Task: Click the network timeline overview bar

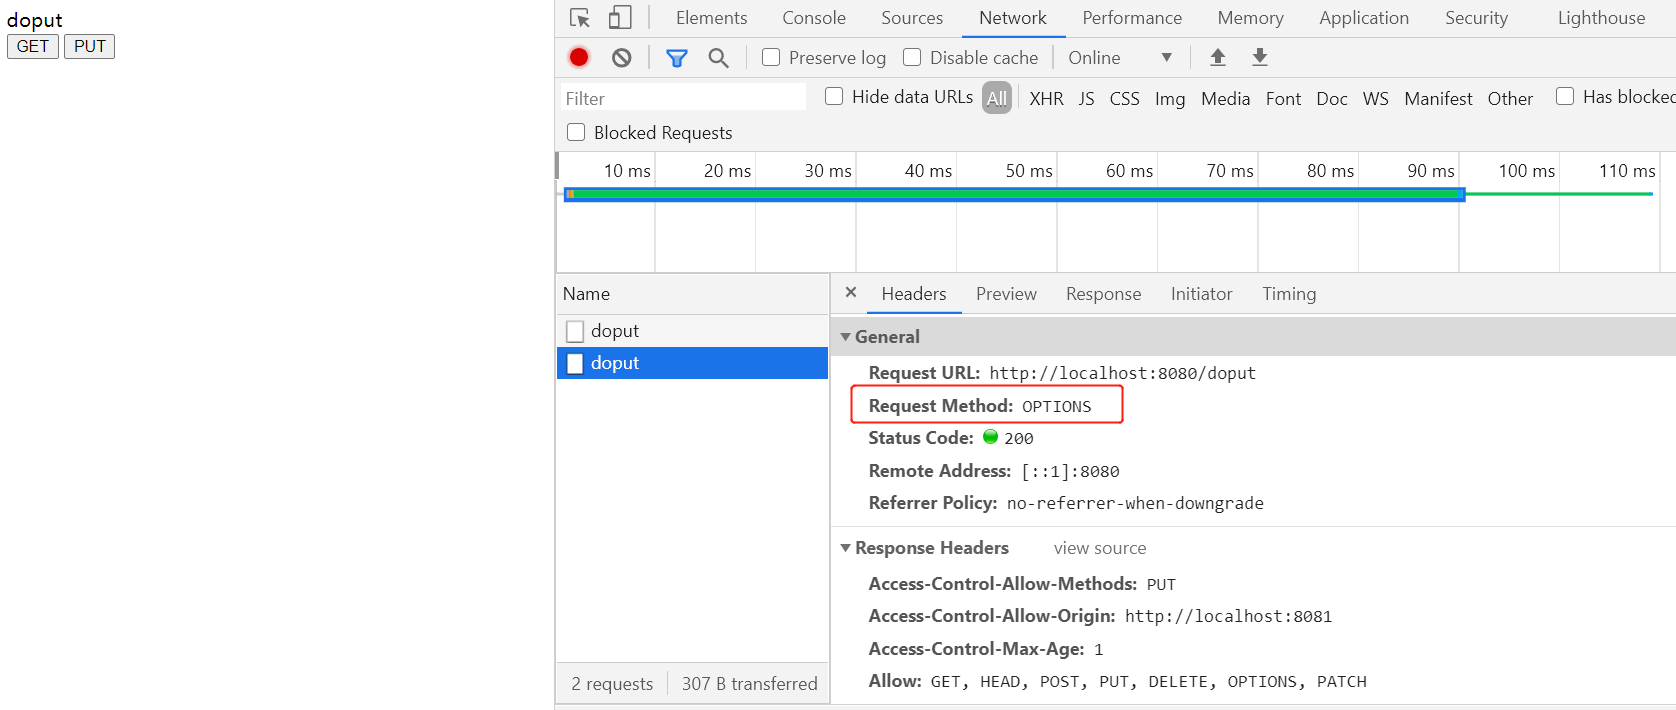Action: pyautogui.click(x=1014, y=194)
